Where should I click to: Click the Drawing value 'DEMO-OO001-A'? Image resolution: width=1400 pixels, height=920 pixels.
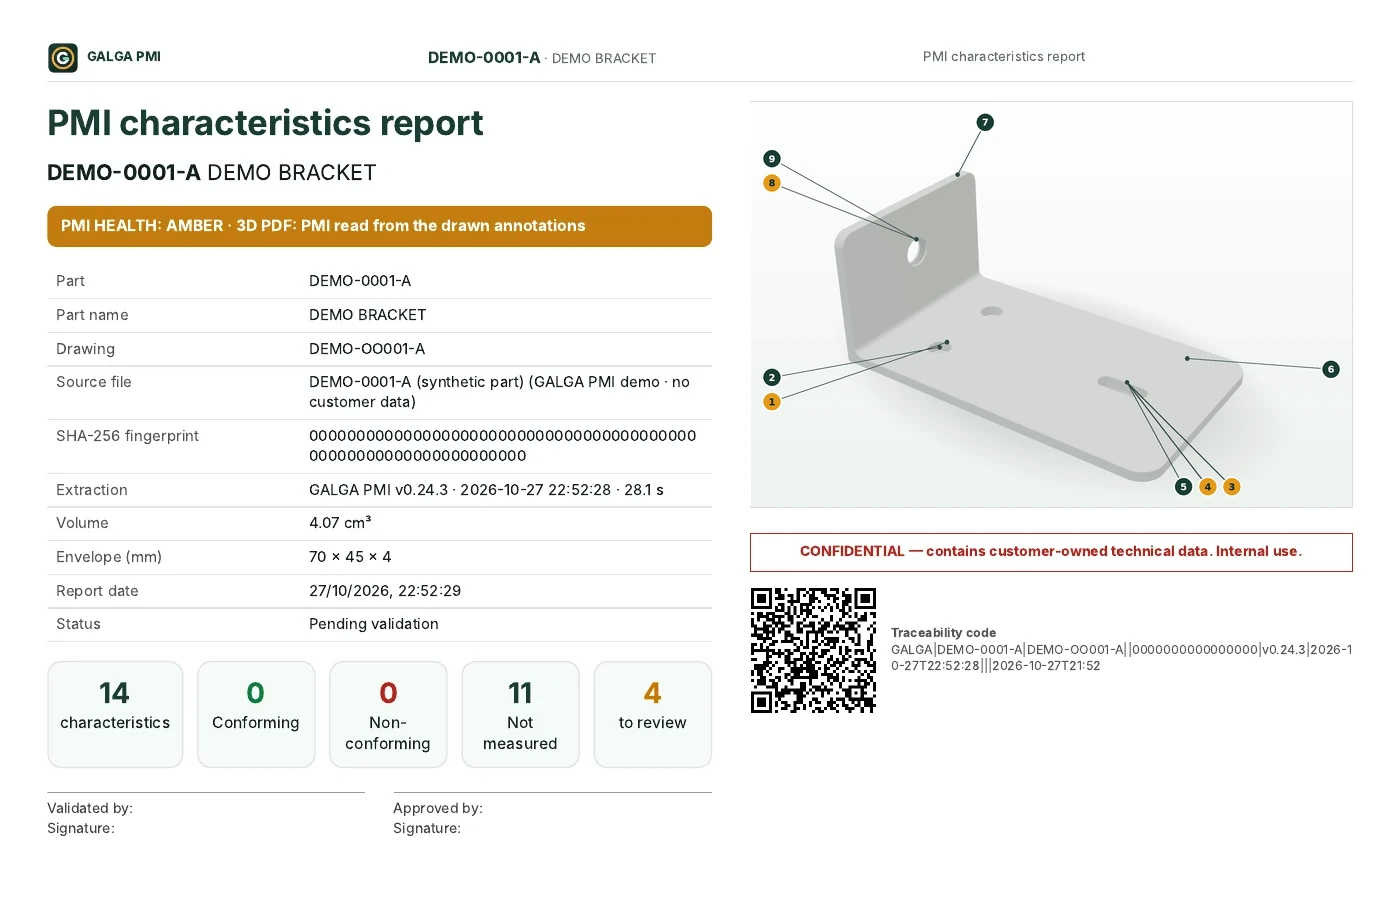pos(367,349)
